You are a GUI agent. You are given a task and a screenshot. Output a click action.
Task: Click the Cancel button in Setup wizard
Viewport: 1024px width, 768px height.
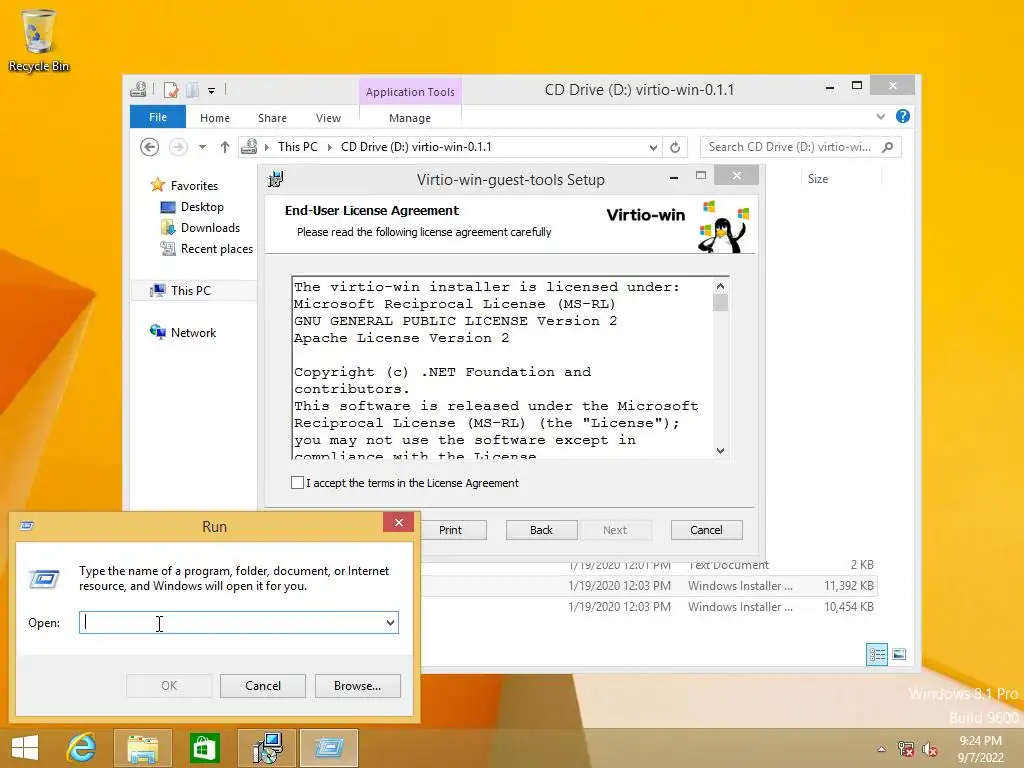pyautogui.click(x=707, y=530)
